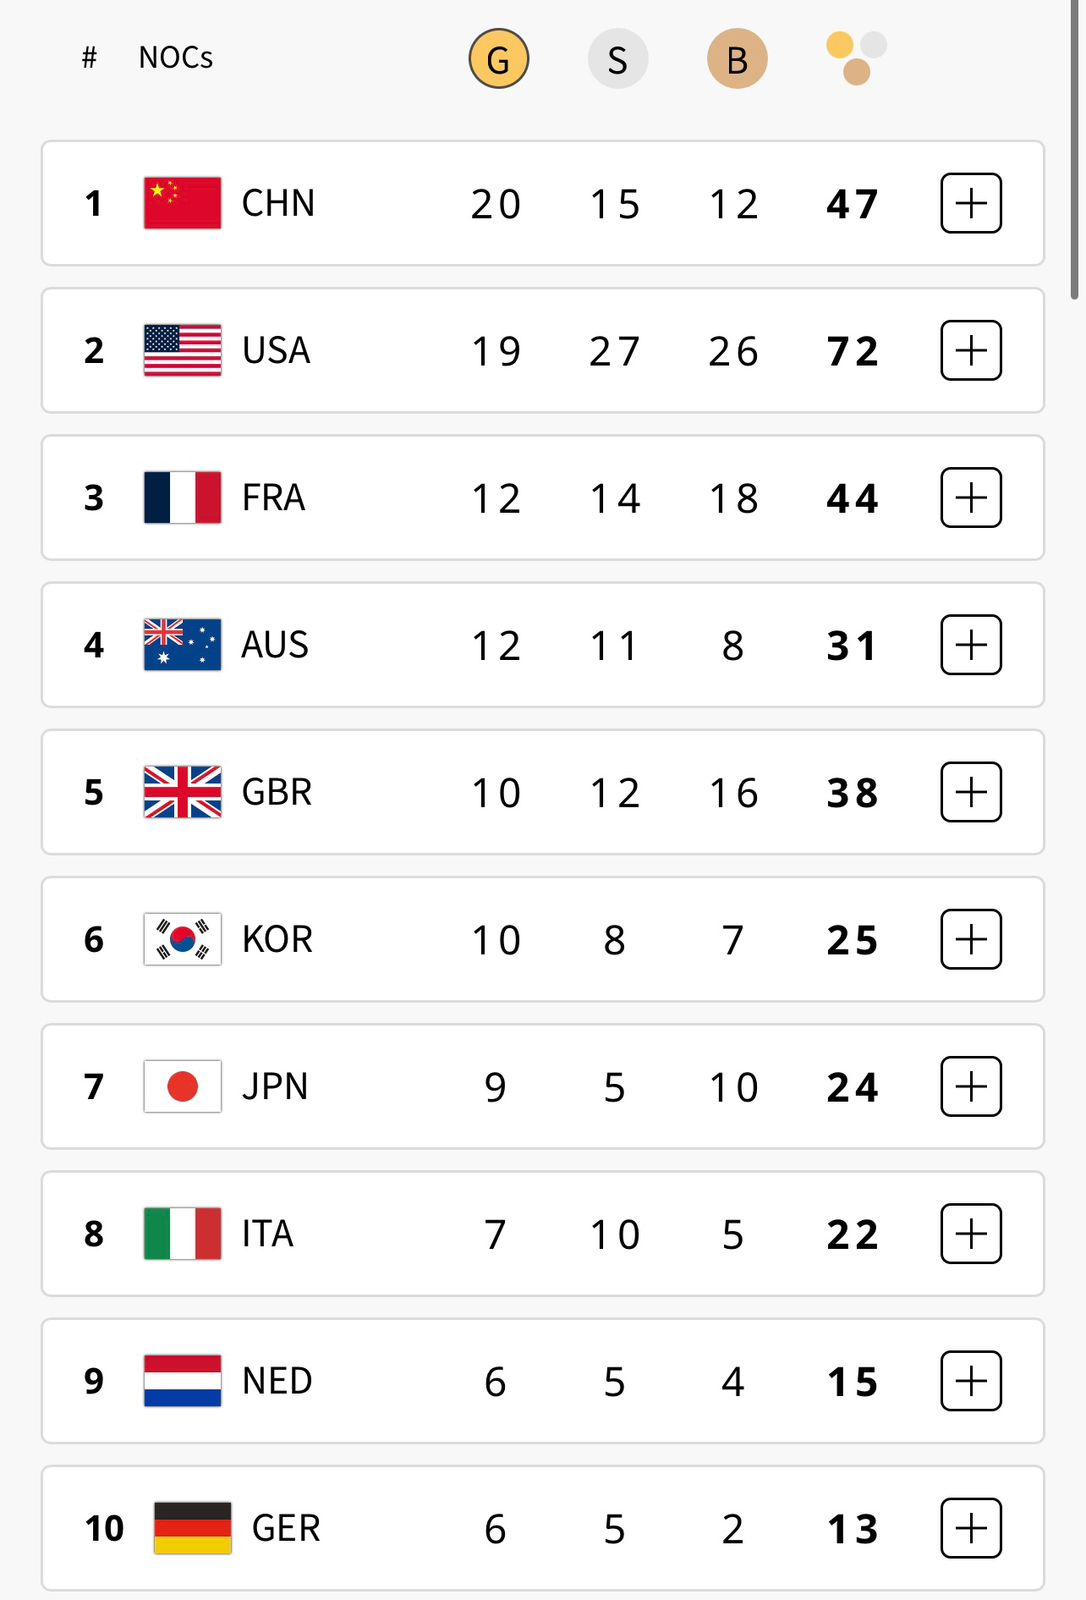Expand the USA medal breakdown
1086x1600 pixels.
(971, 350)
